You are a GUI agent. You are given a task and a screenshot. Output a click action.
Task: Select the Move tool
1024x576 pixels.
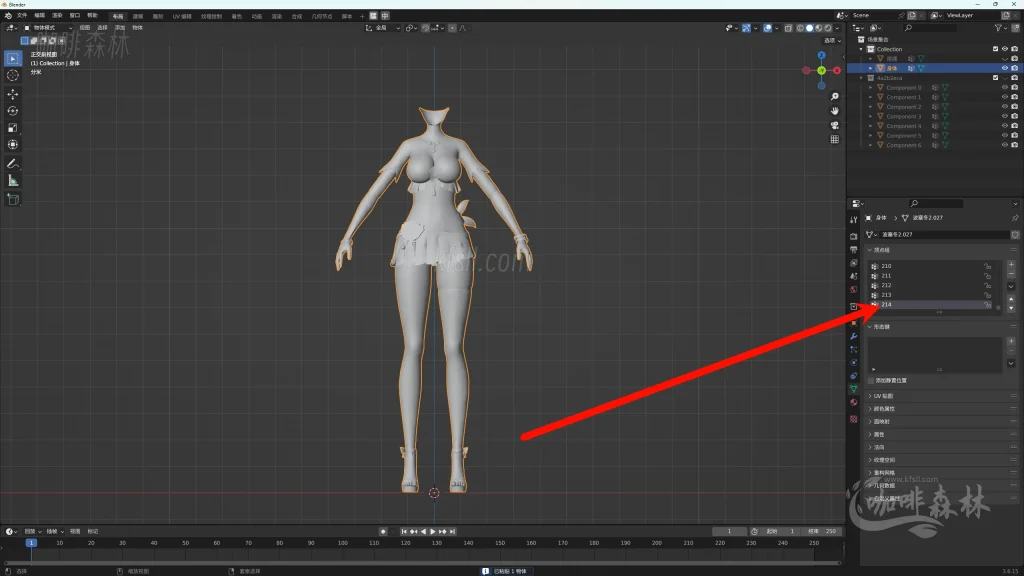coord(12,95)
